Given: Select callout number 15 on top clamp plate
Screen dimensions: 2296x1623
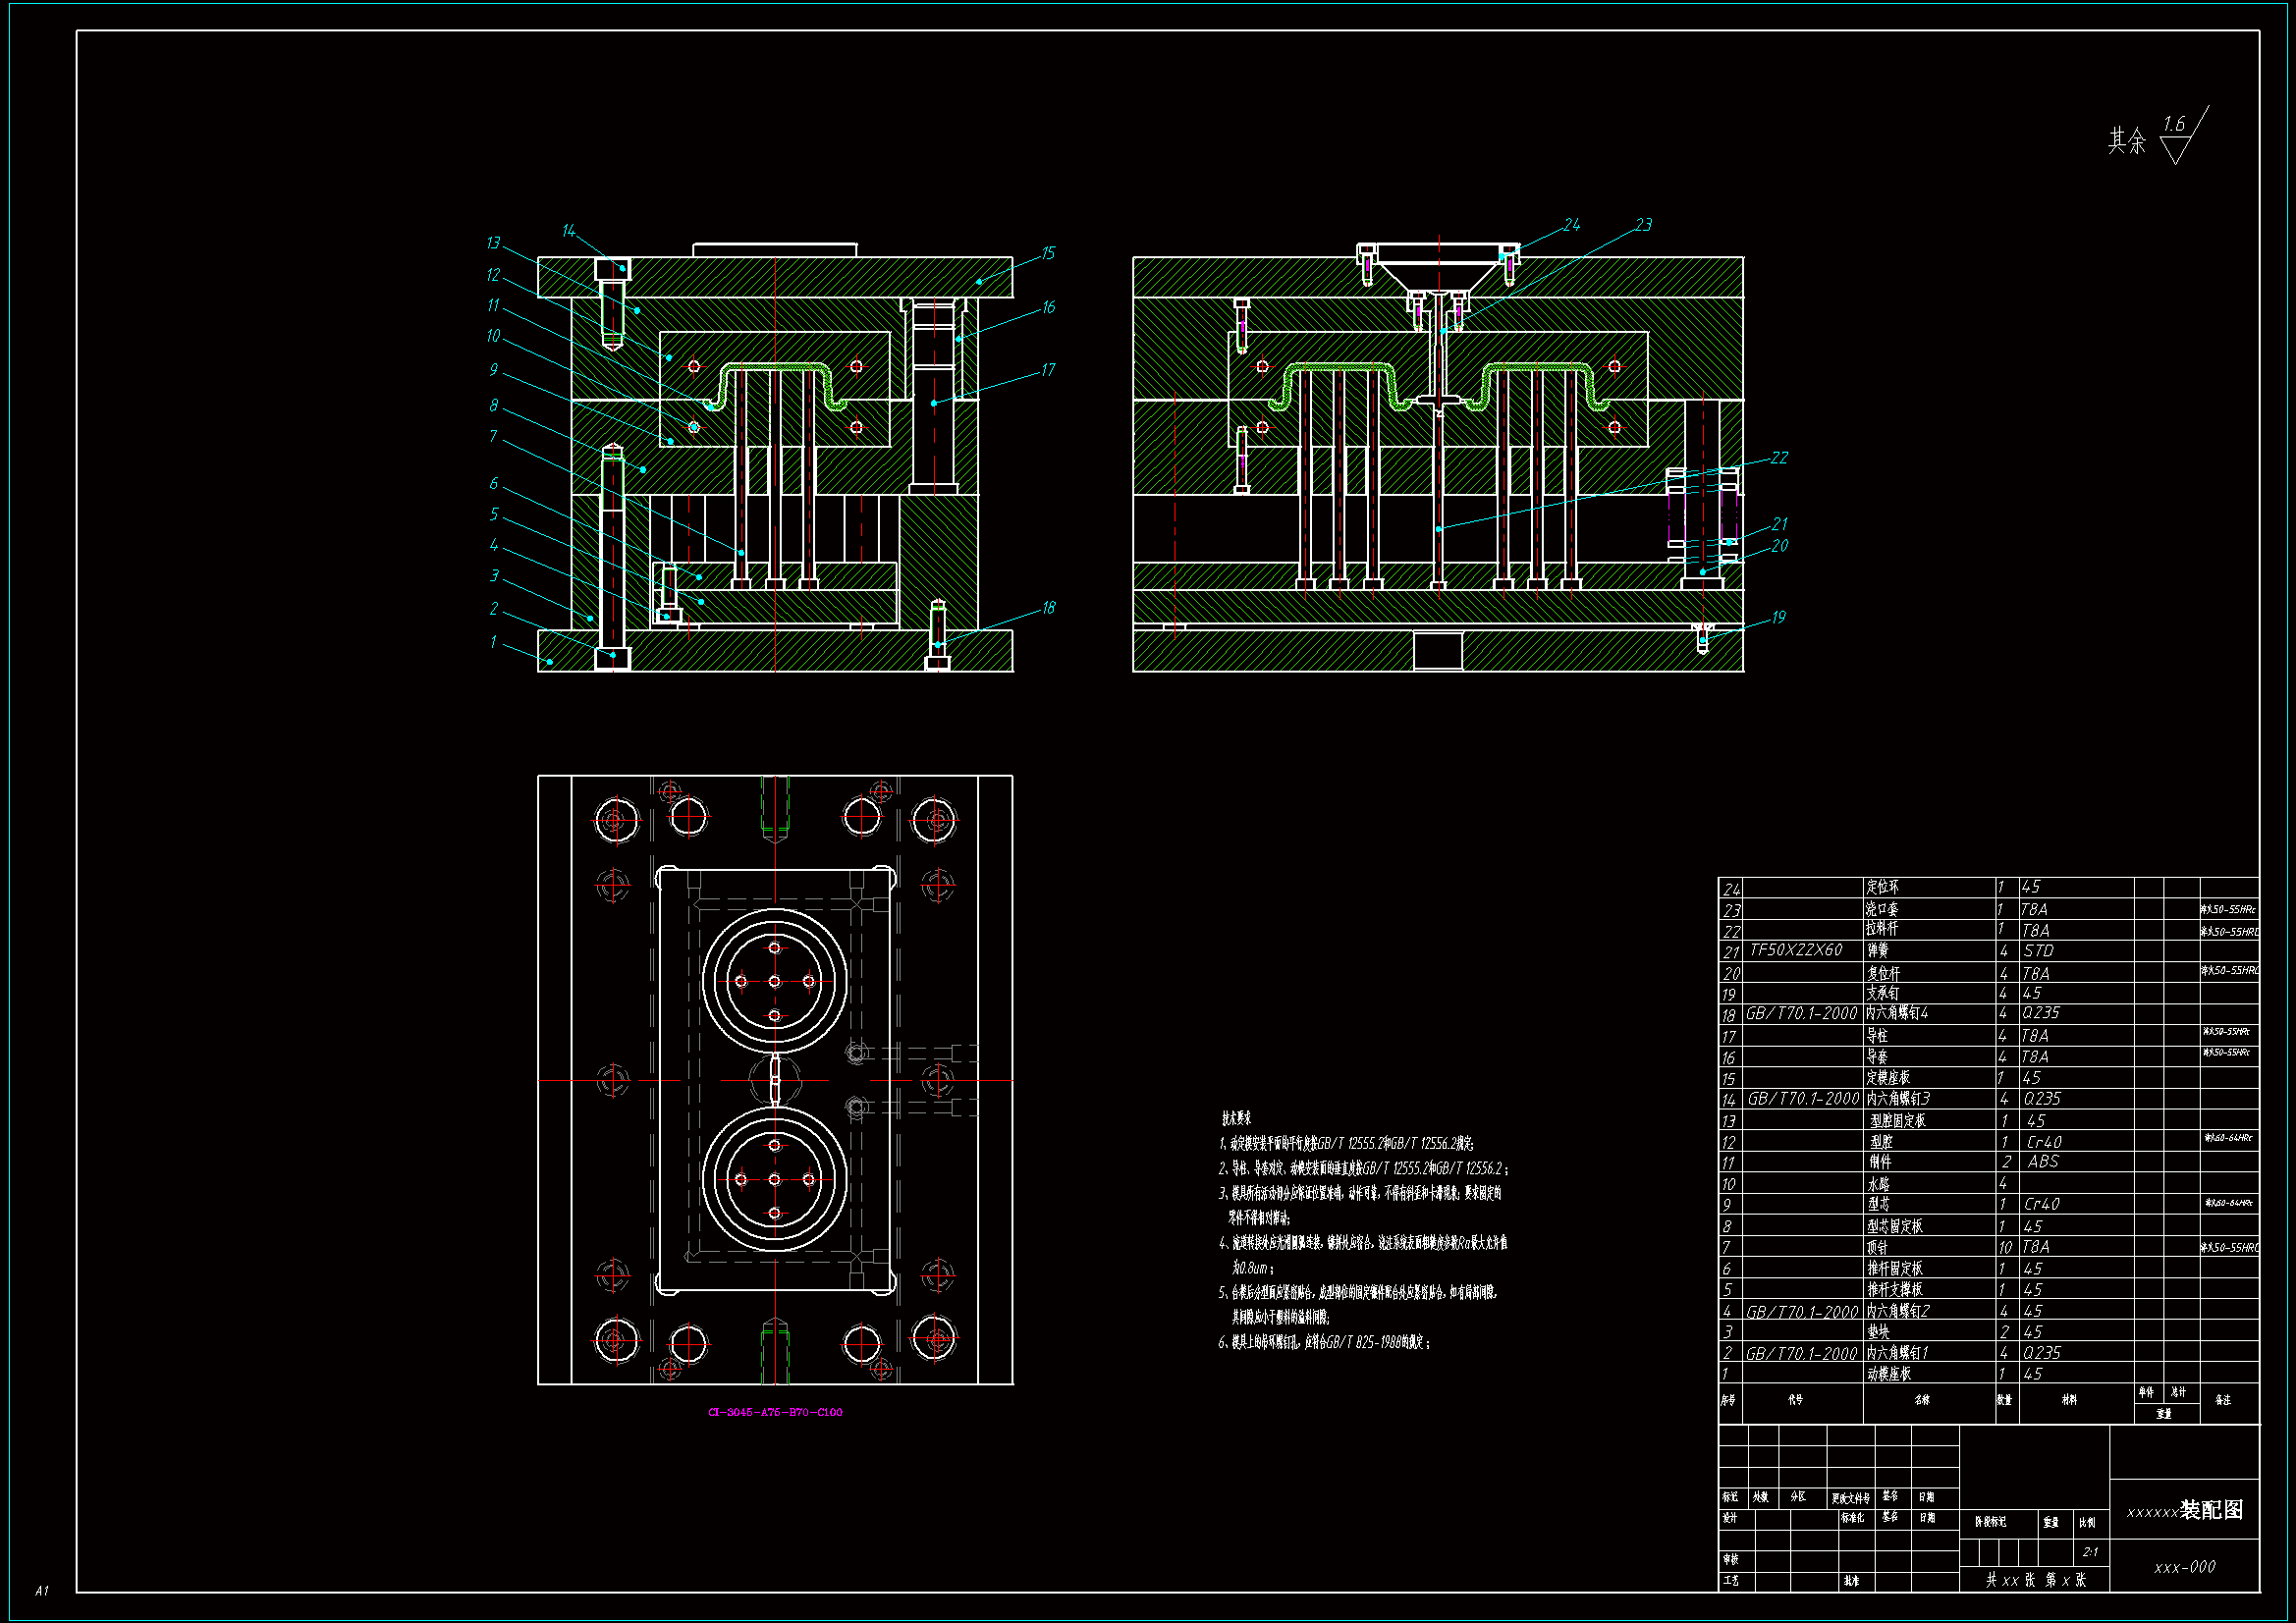Looking at the screenshot, I should click(1048, 253).
